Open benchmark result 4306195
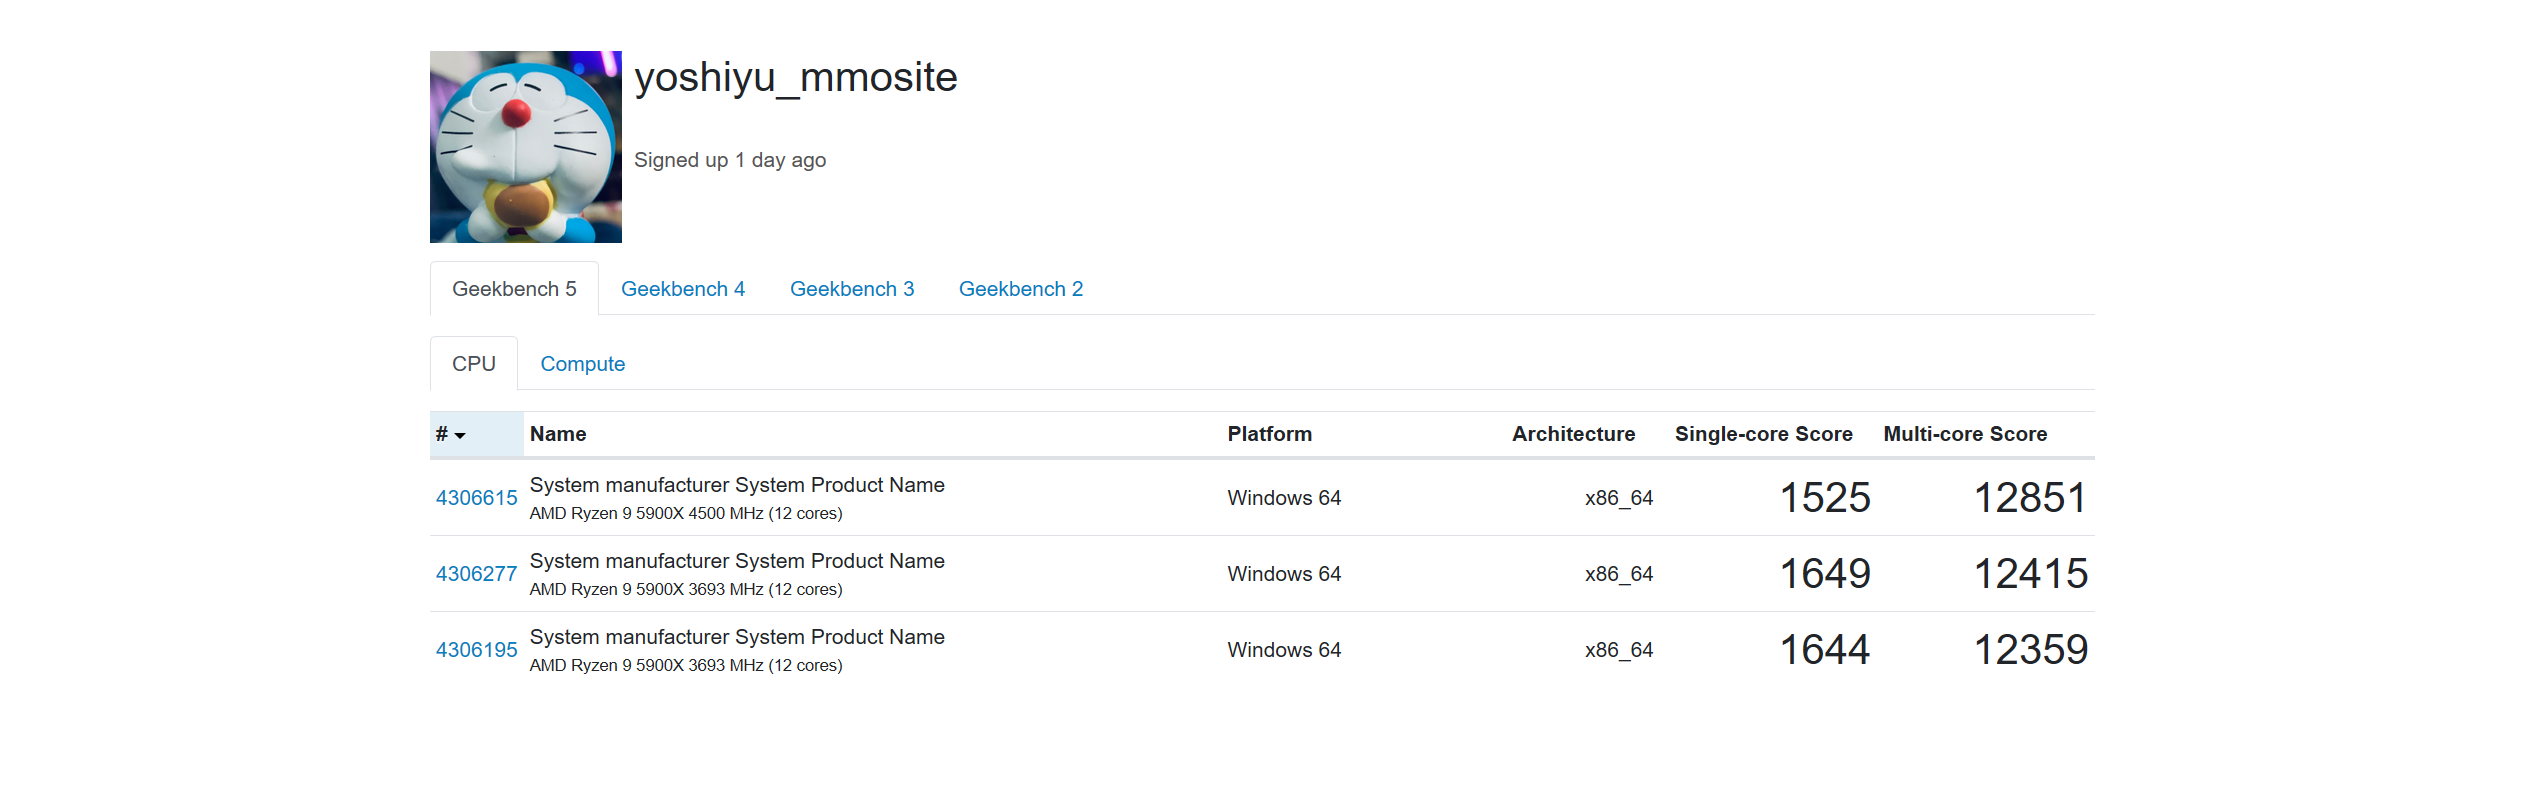 (x=476, y=650)
